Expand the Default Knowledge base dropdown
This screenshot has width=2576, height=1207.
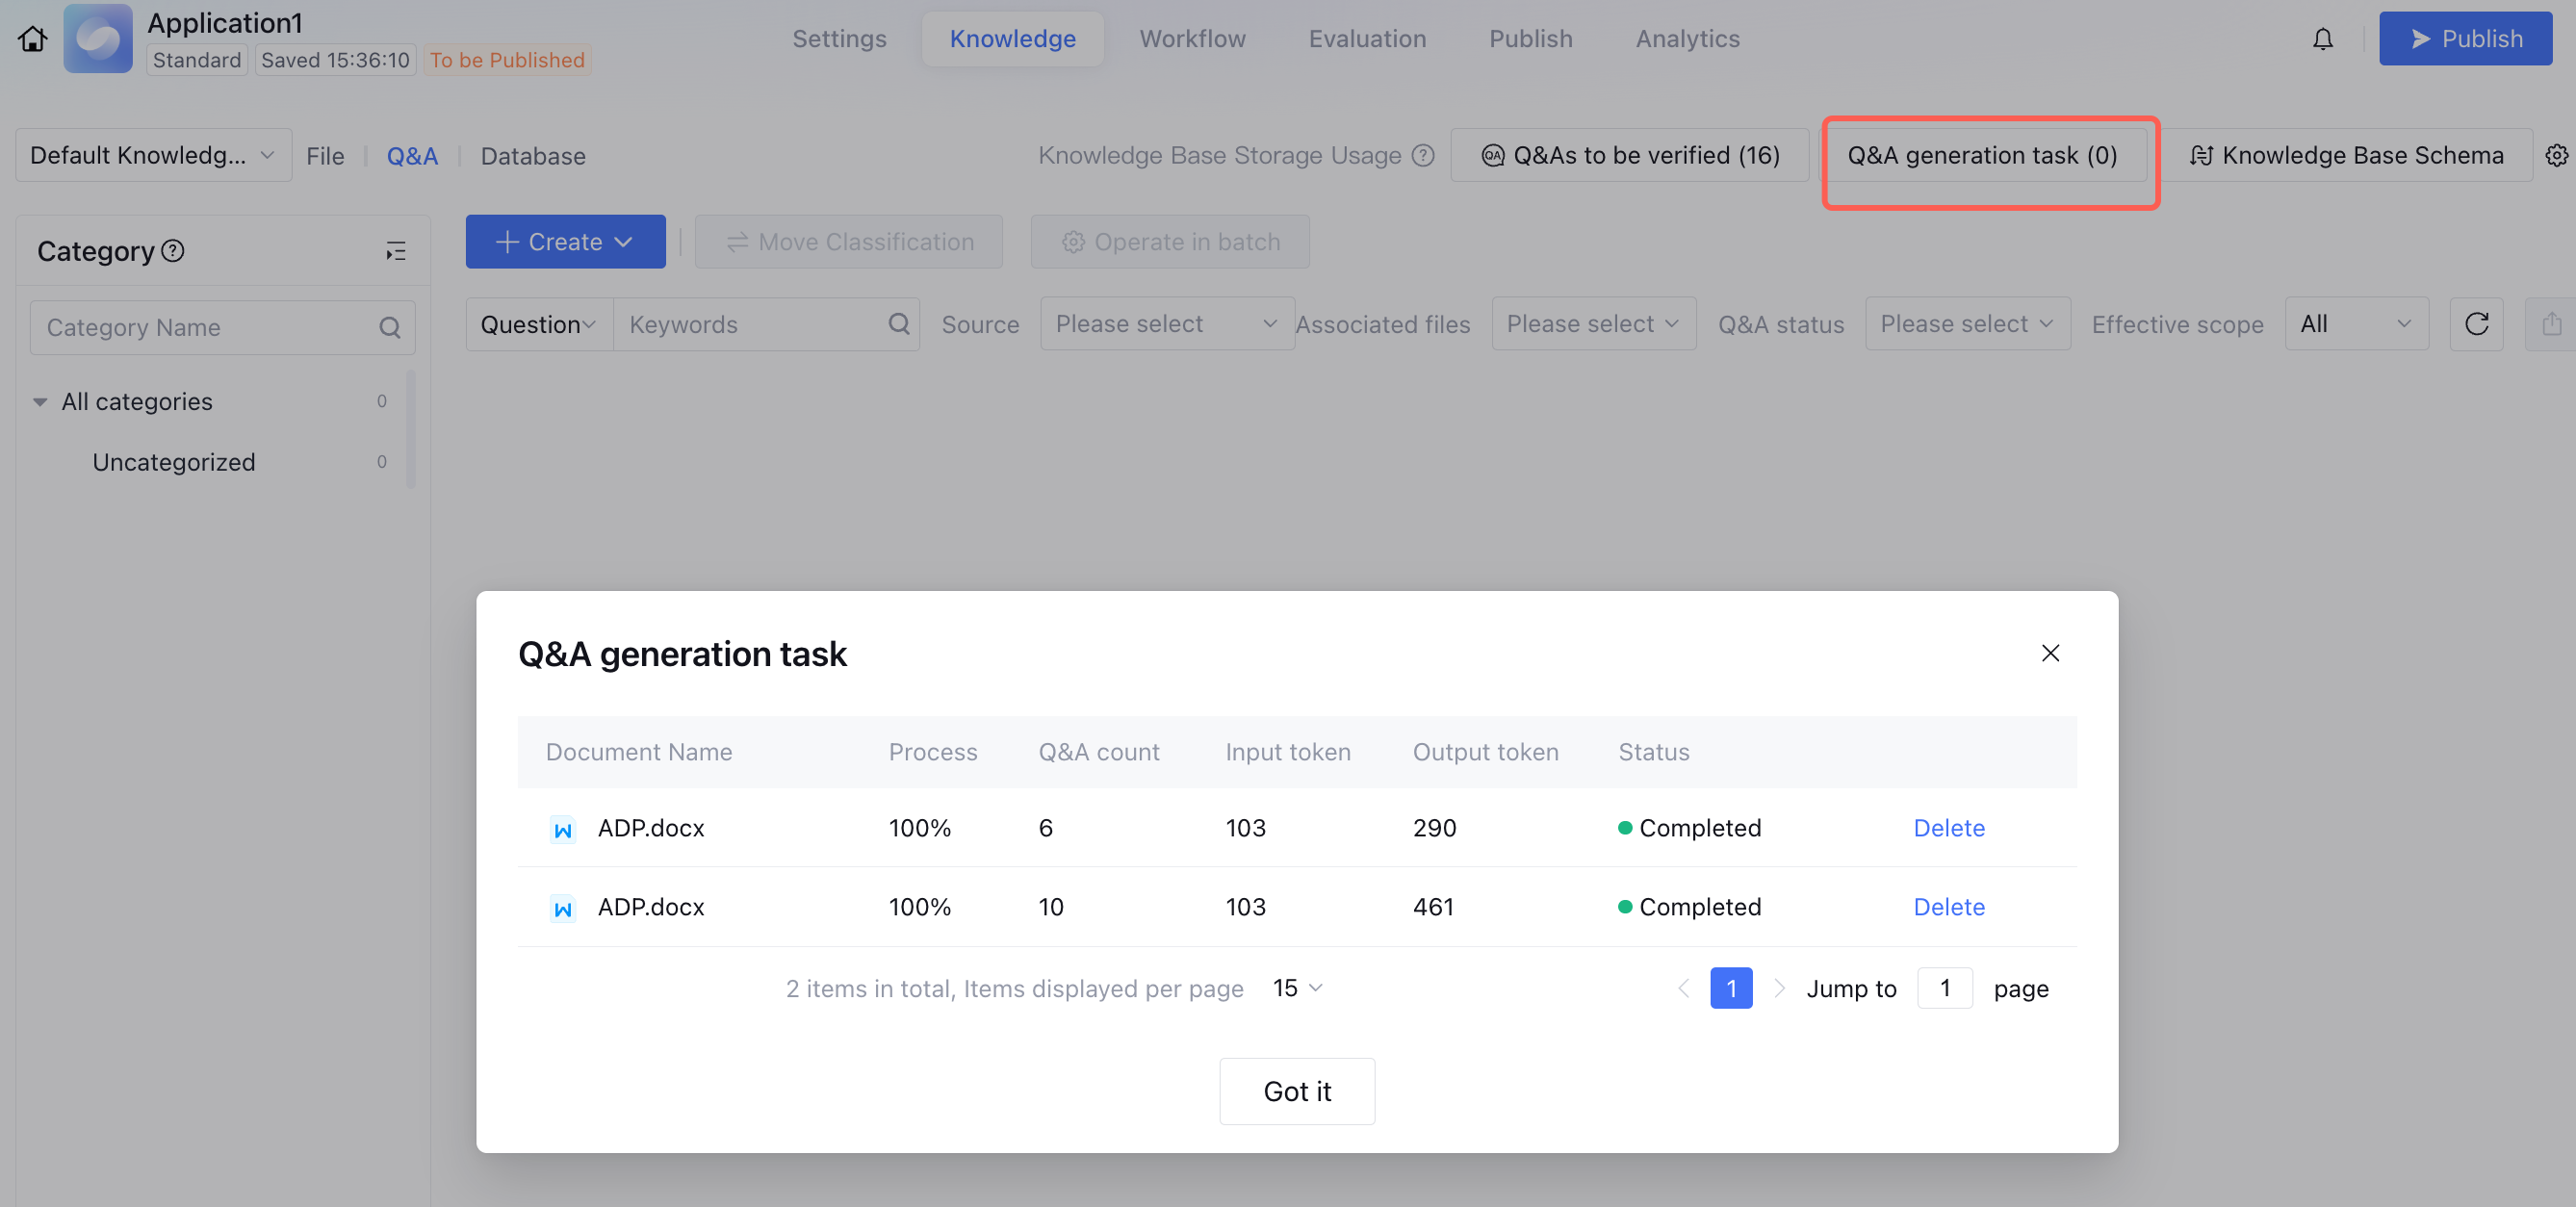click(153, 156)
